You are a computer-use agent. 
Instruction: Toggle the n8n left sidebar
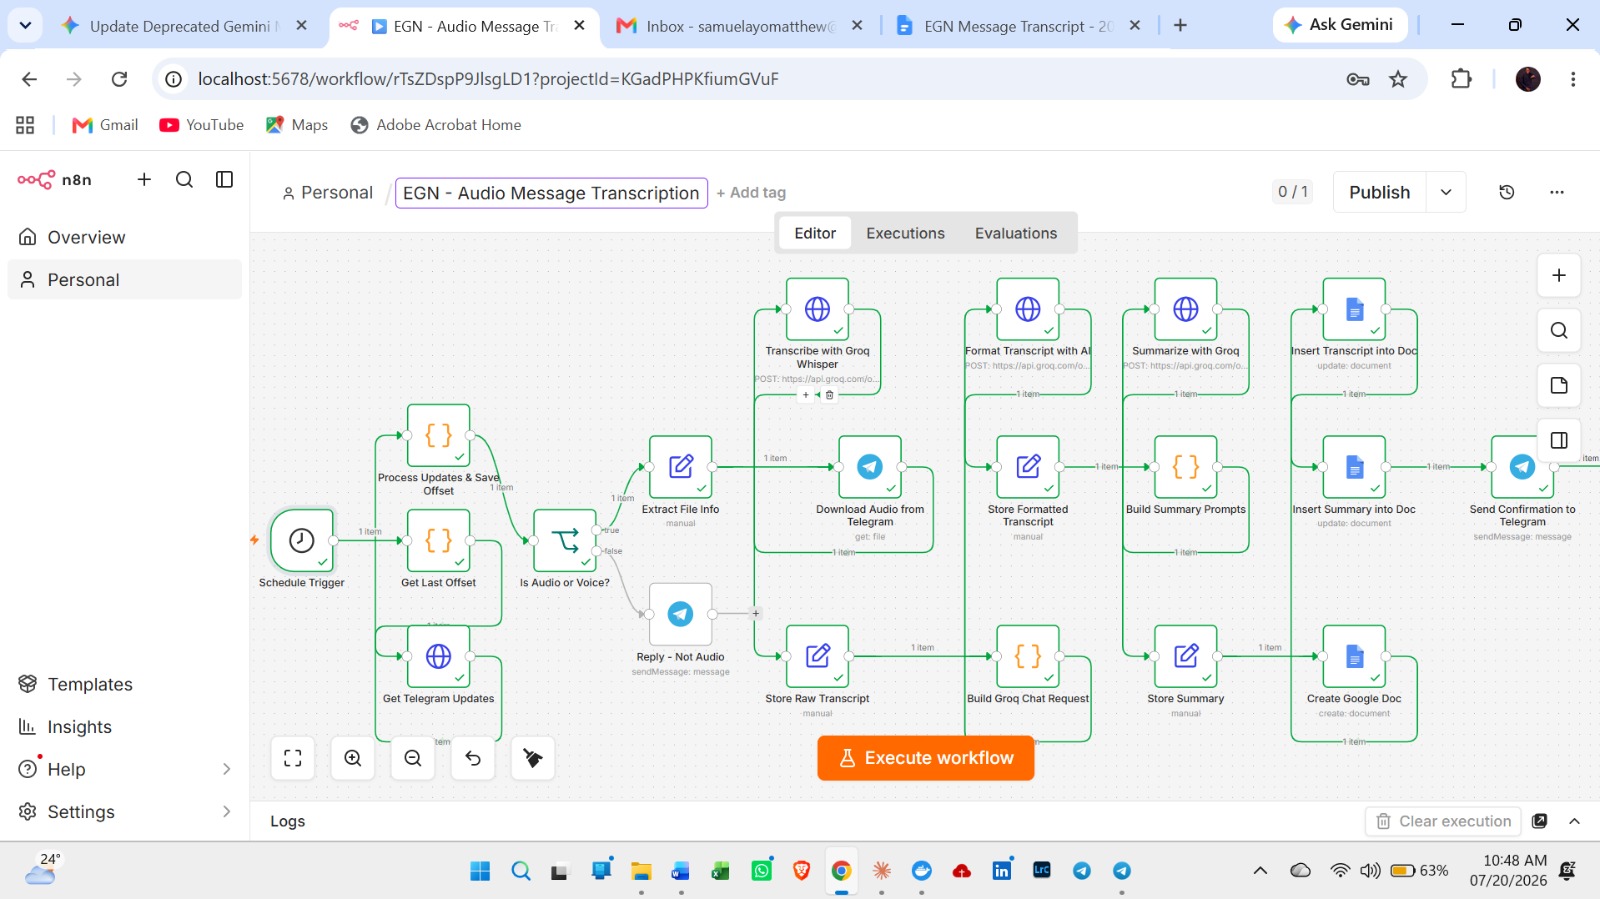(225, 179)
